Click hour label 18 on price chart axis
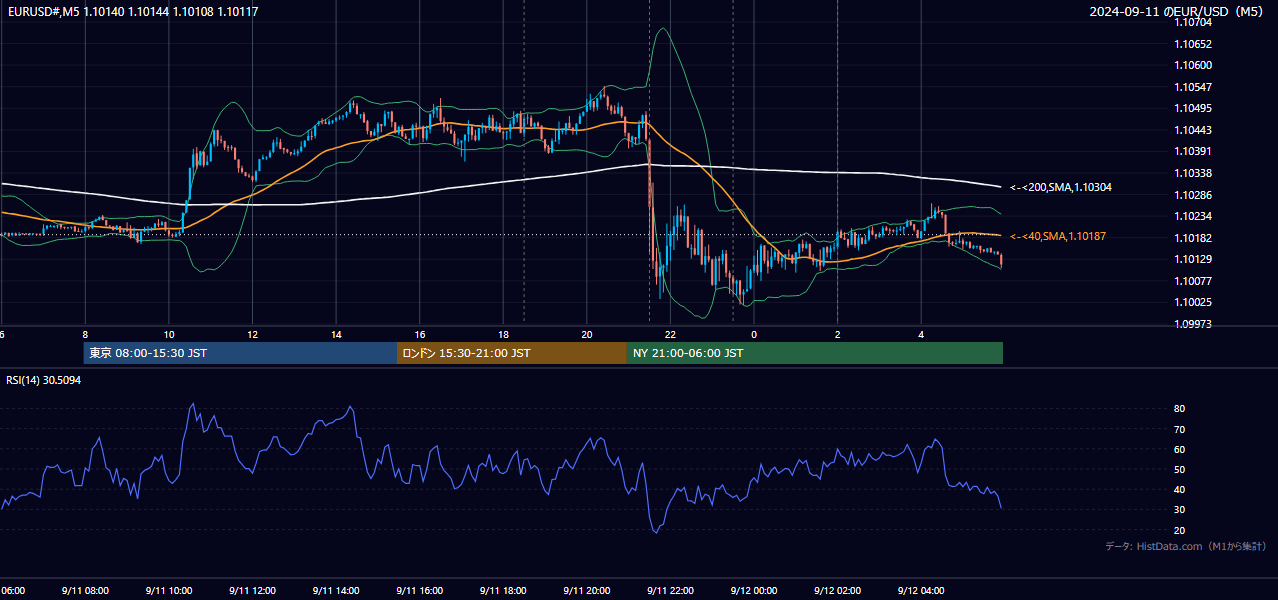This screenshot has width=1278, height=600. (x=503, y=335)
